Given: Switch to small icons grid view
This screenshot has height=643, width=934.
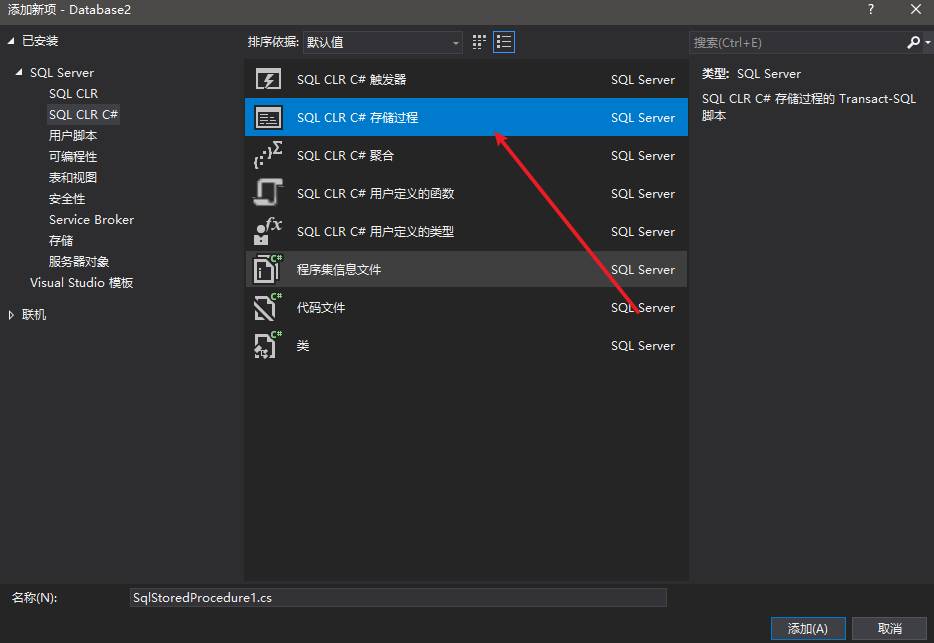Looking at the screenshot, I should (x=480, y=42).
